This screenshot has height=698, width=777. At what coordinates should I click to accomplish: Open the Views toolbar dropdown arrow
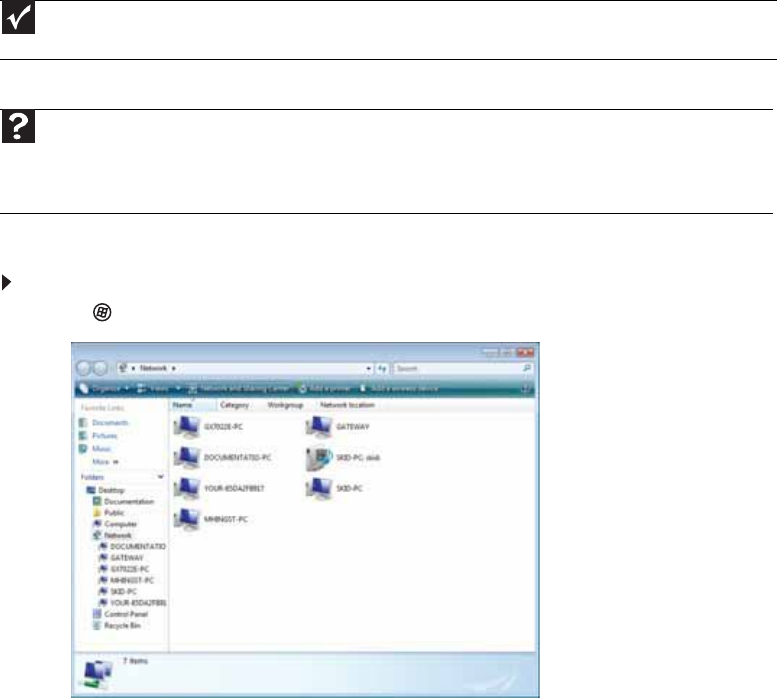[x=178, y=389]
